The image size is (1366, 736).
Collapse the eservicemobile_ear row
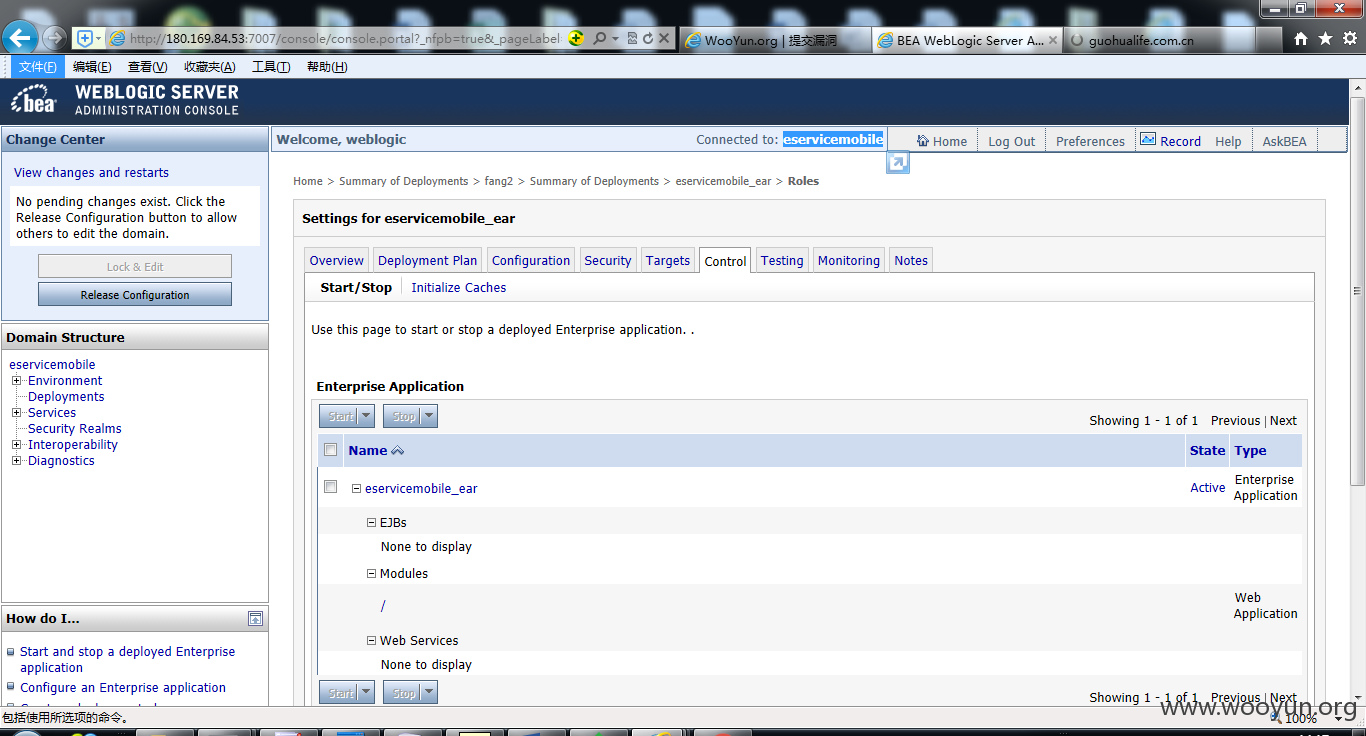[356, 489]
